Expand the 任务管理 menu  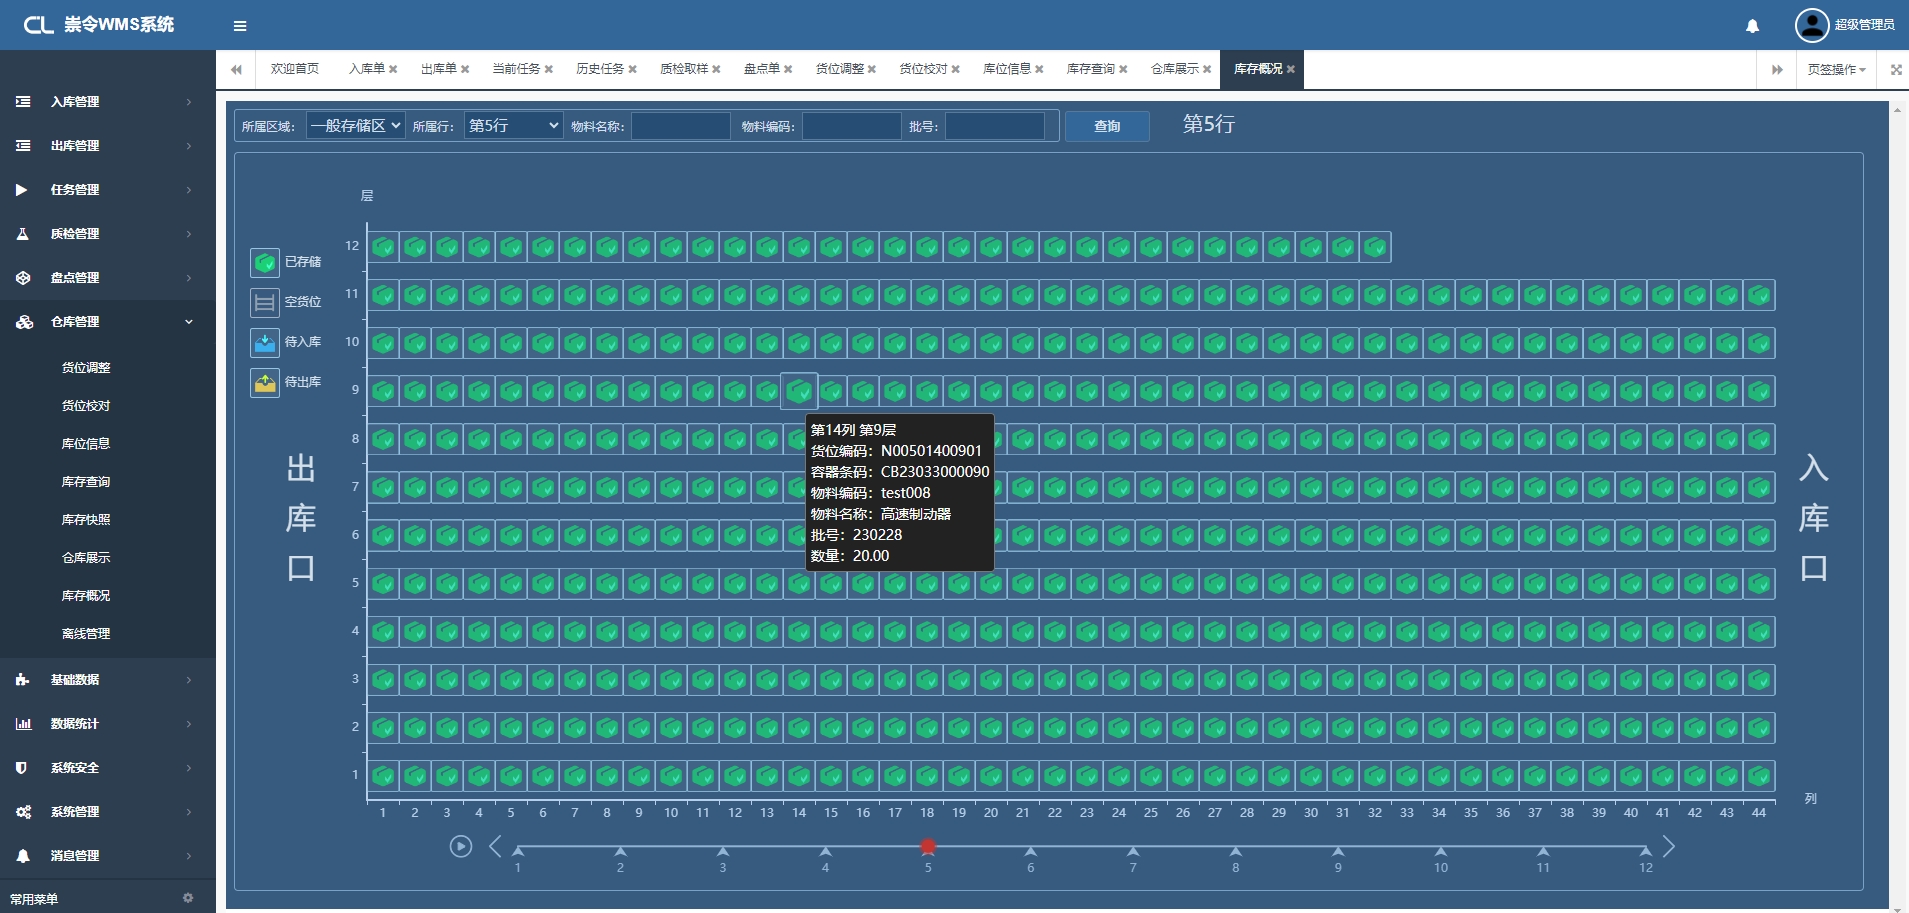[107, 190]
